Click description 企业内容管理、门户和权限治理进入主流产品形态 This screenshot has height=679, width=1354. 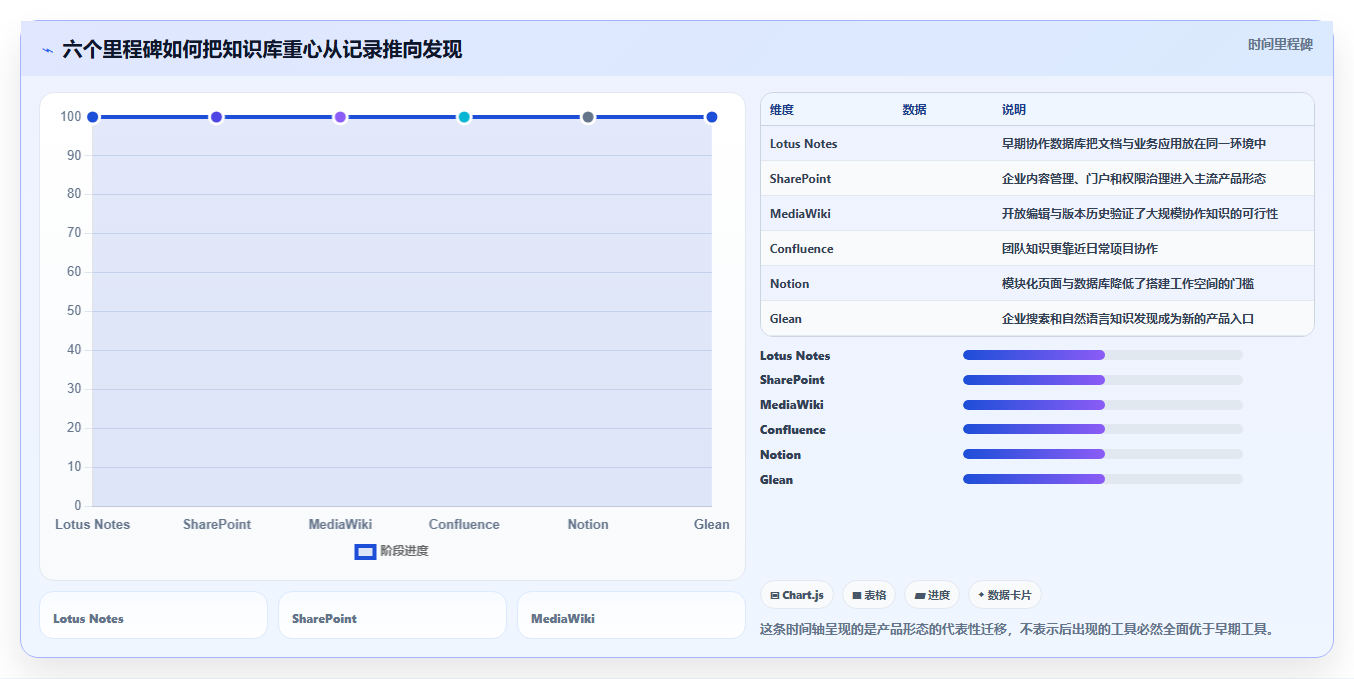(1134, 179)
